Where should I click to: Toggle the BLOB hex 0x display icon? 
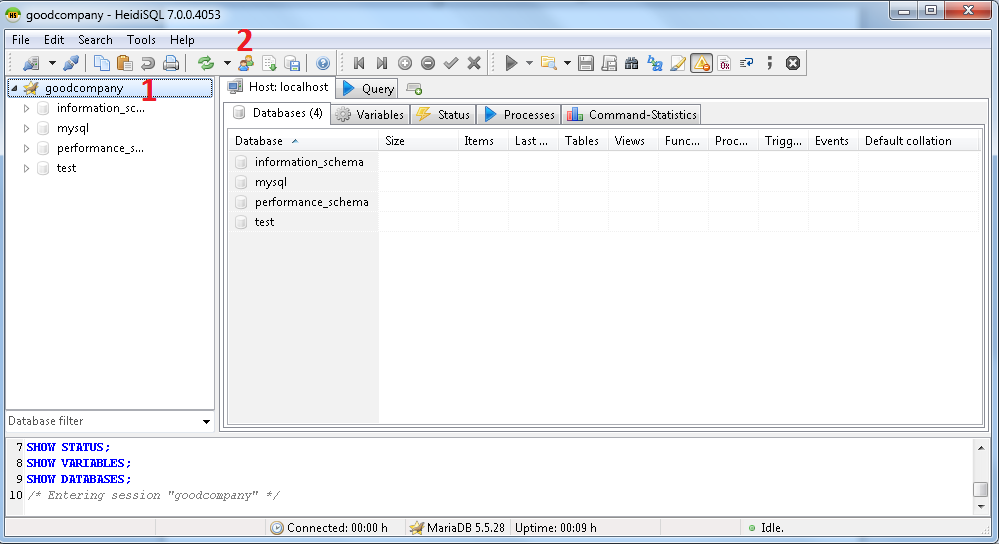click(724, 63)
